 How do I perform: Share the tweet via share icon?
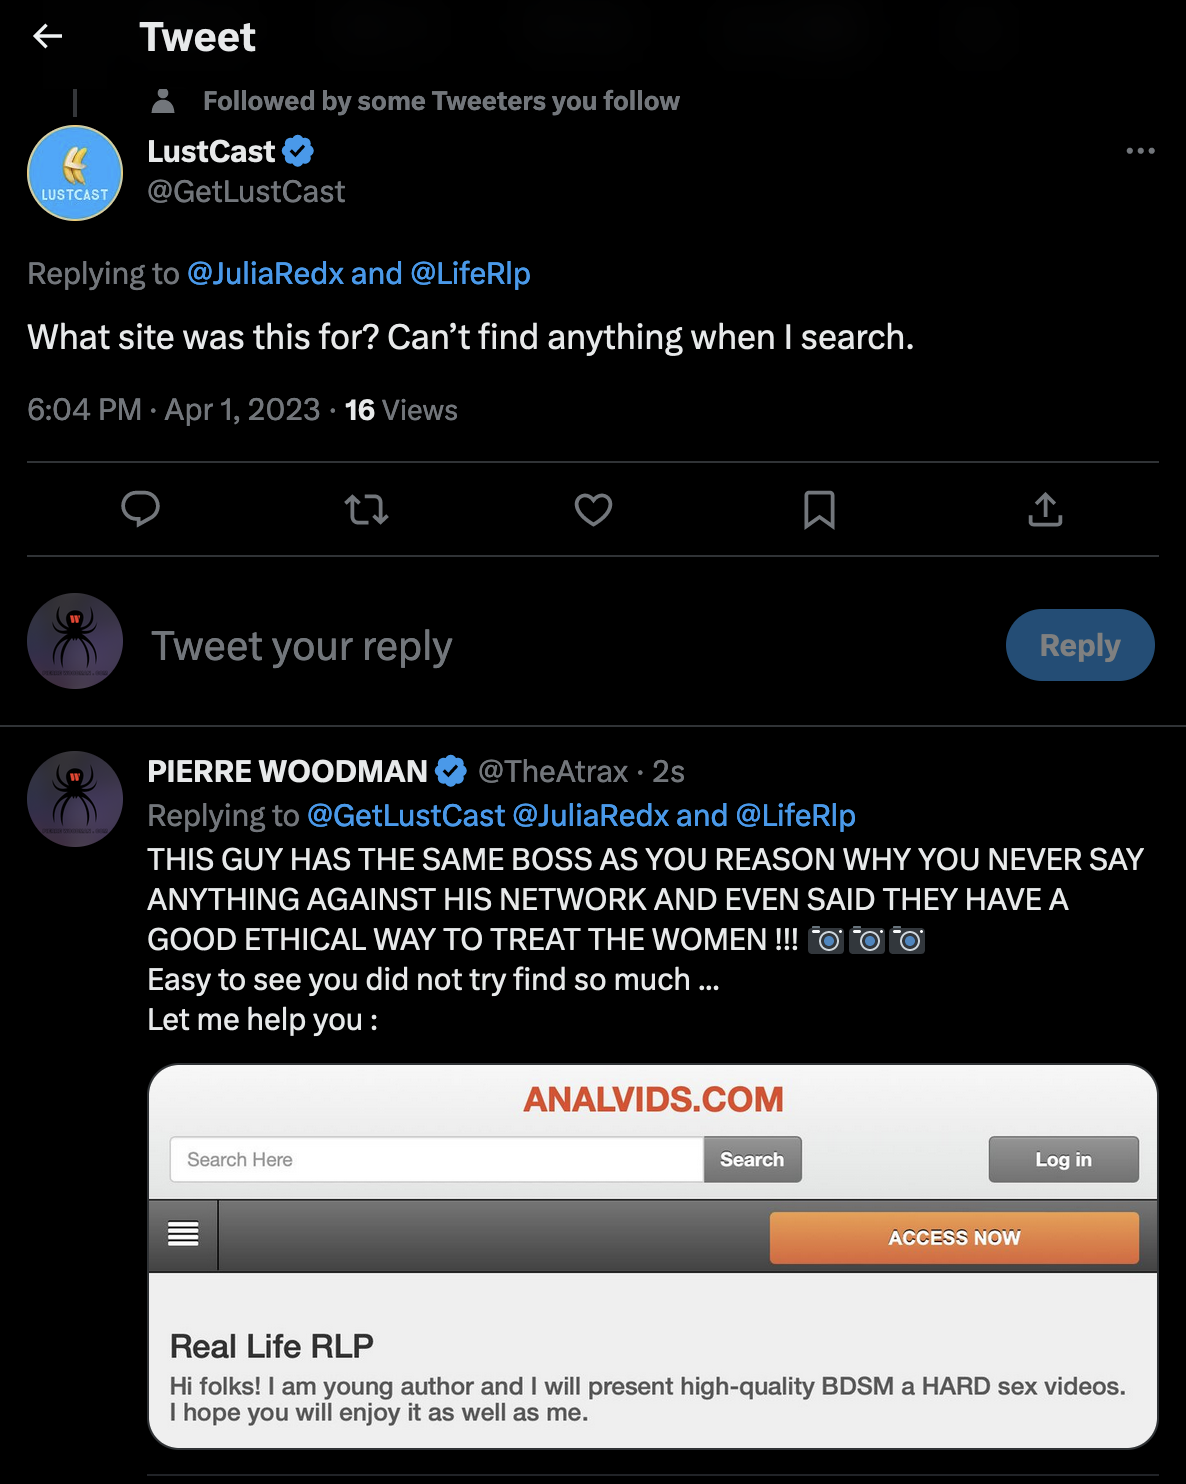click(x=1045, y=509)
